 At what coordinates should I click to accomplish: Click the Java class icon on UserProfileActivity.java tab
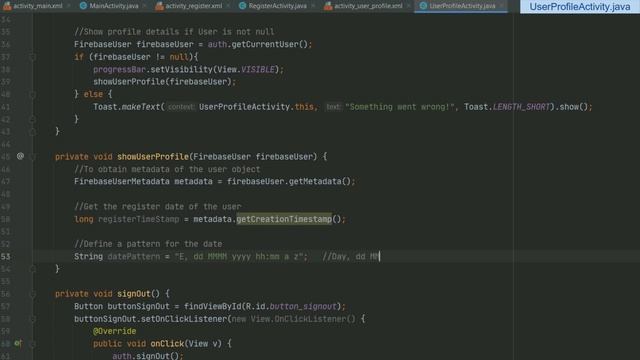point(423,6)
